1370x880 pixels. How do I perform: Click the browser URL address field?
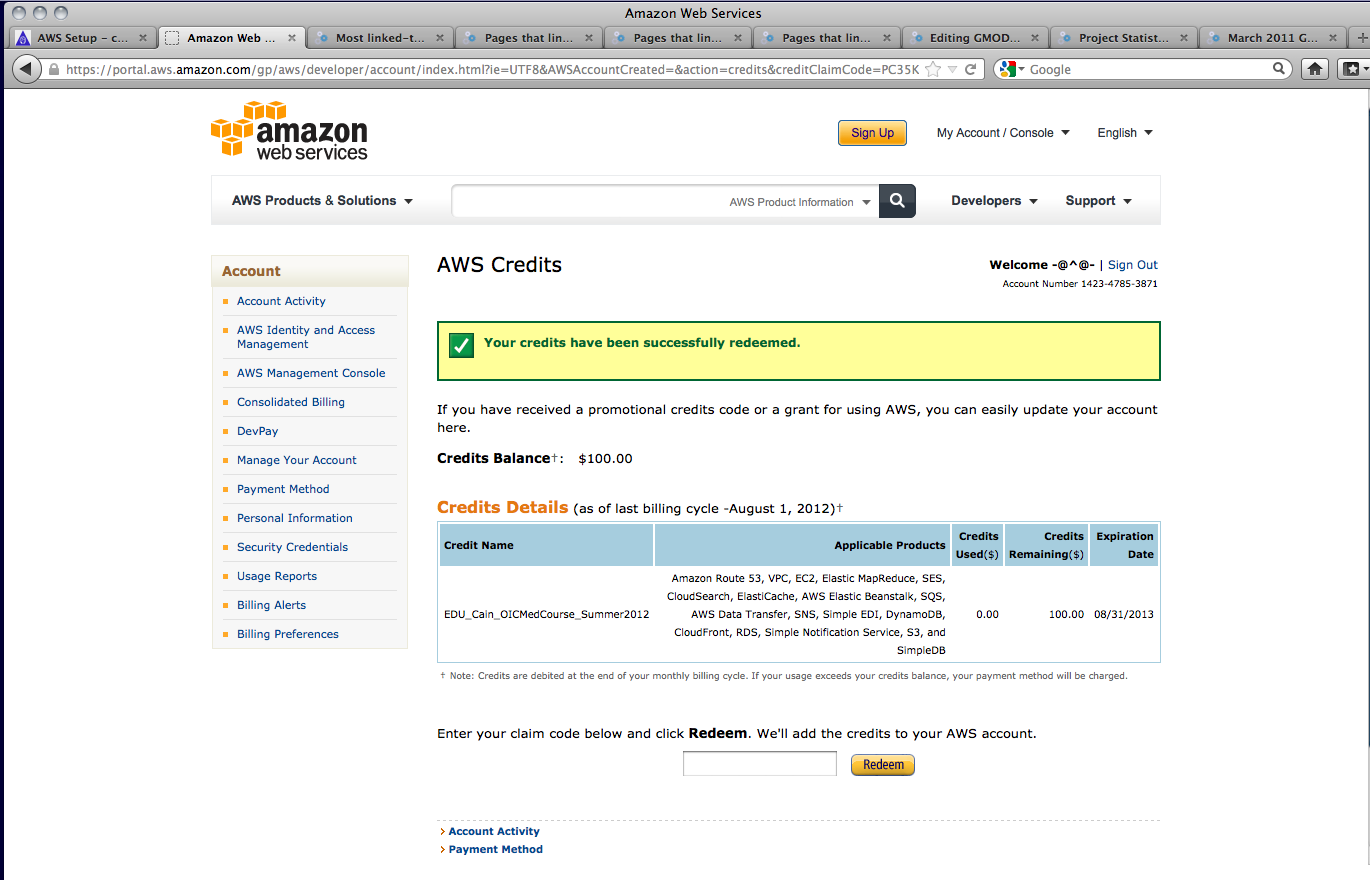[492, 69]
